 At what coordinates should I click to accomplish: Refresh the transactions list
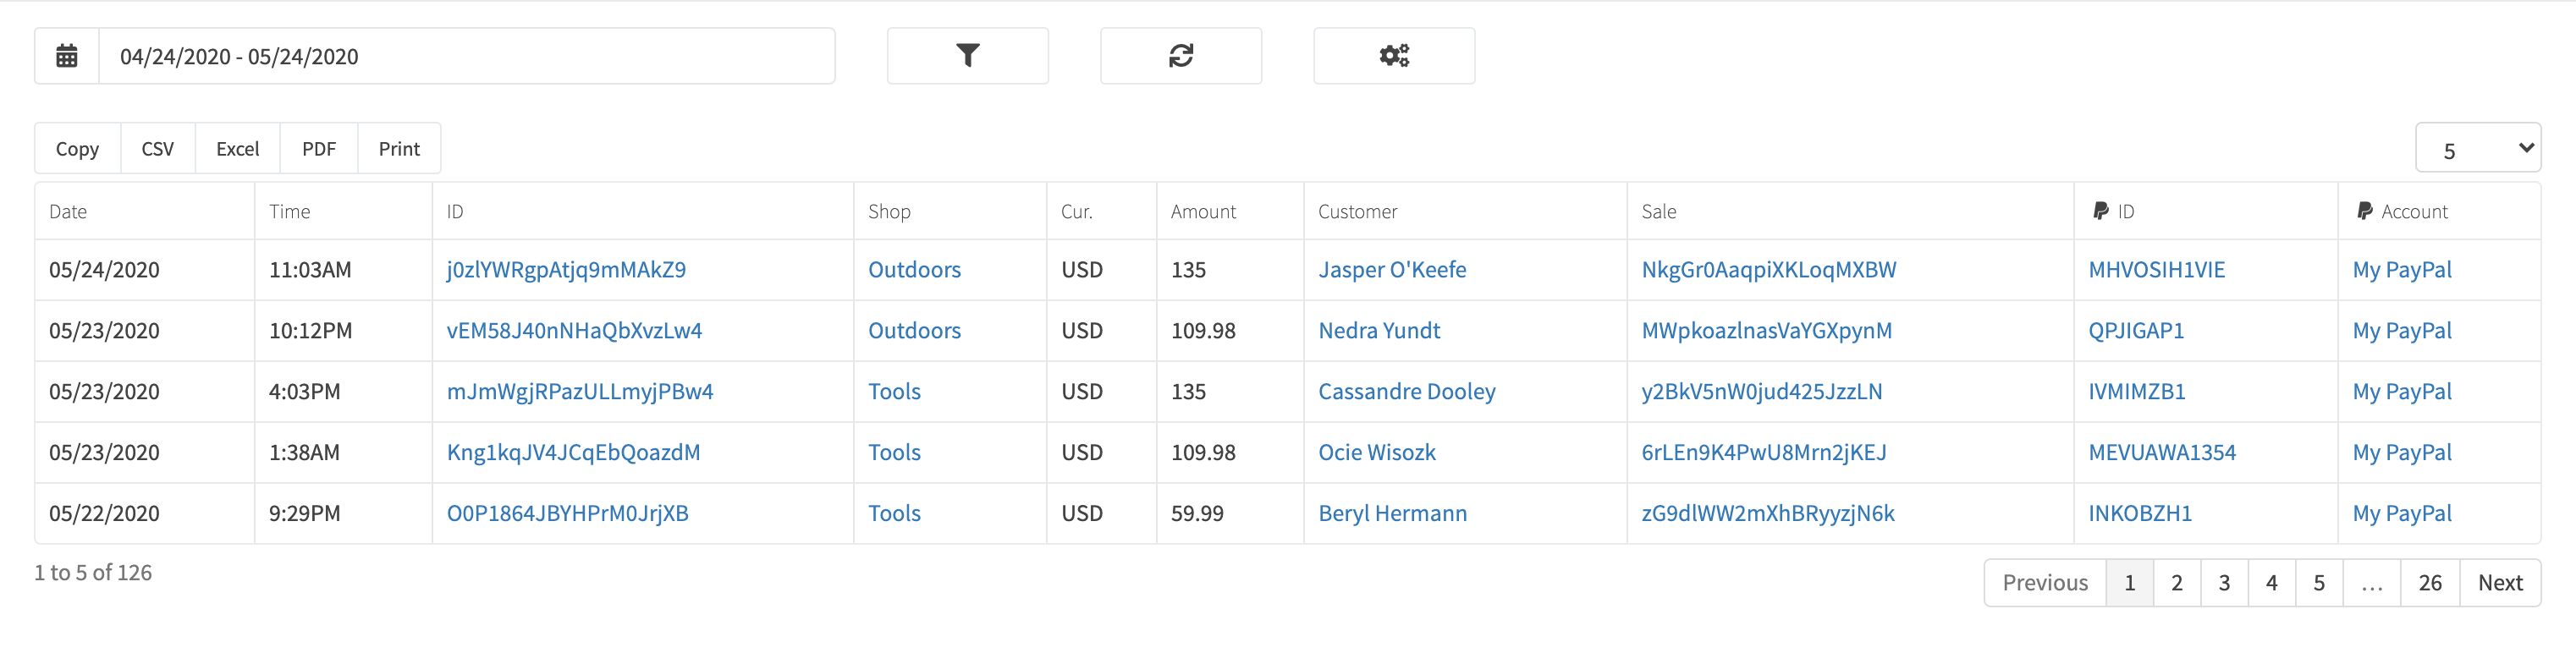click(1180, 56)
